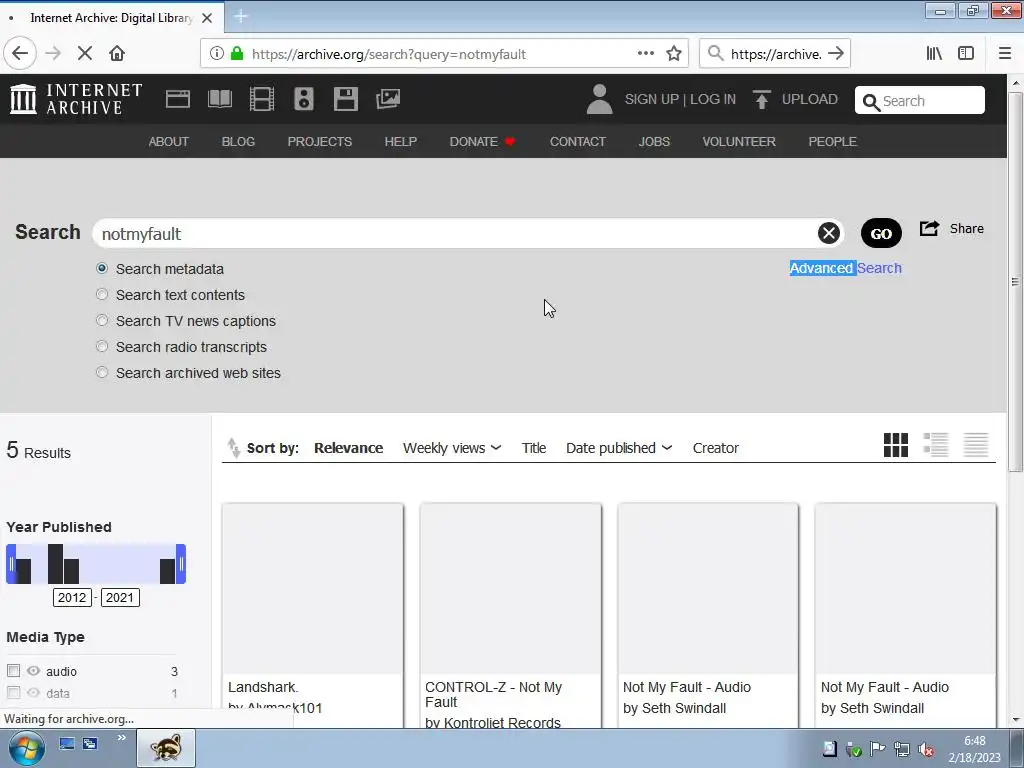The width and height of the screenshot is (1024, 768).
Task: Click the 2021 end year box
Action: click(120, 598)
